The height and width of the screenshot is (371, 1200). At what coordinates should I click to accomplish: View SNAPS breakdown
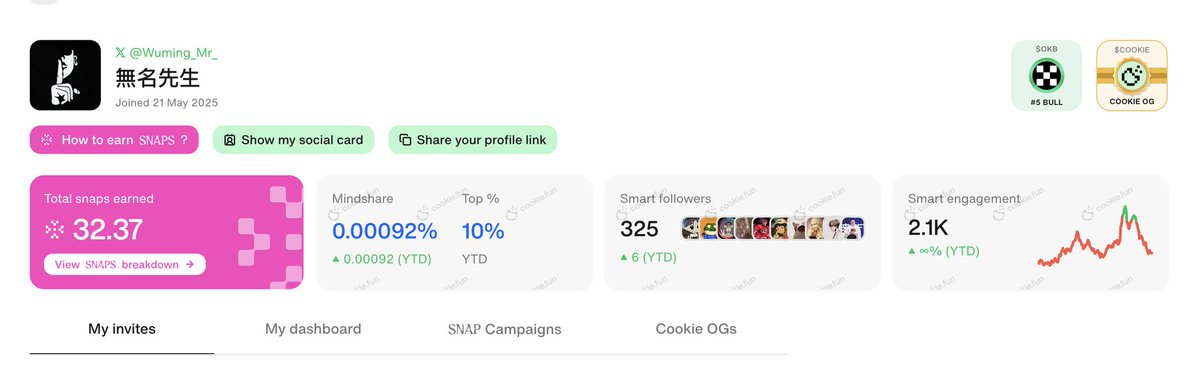point(125,264)
